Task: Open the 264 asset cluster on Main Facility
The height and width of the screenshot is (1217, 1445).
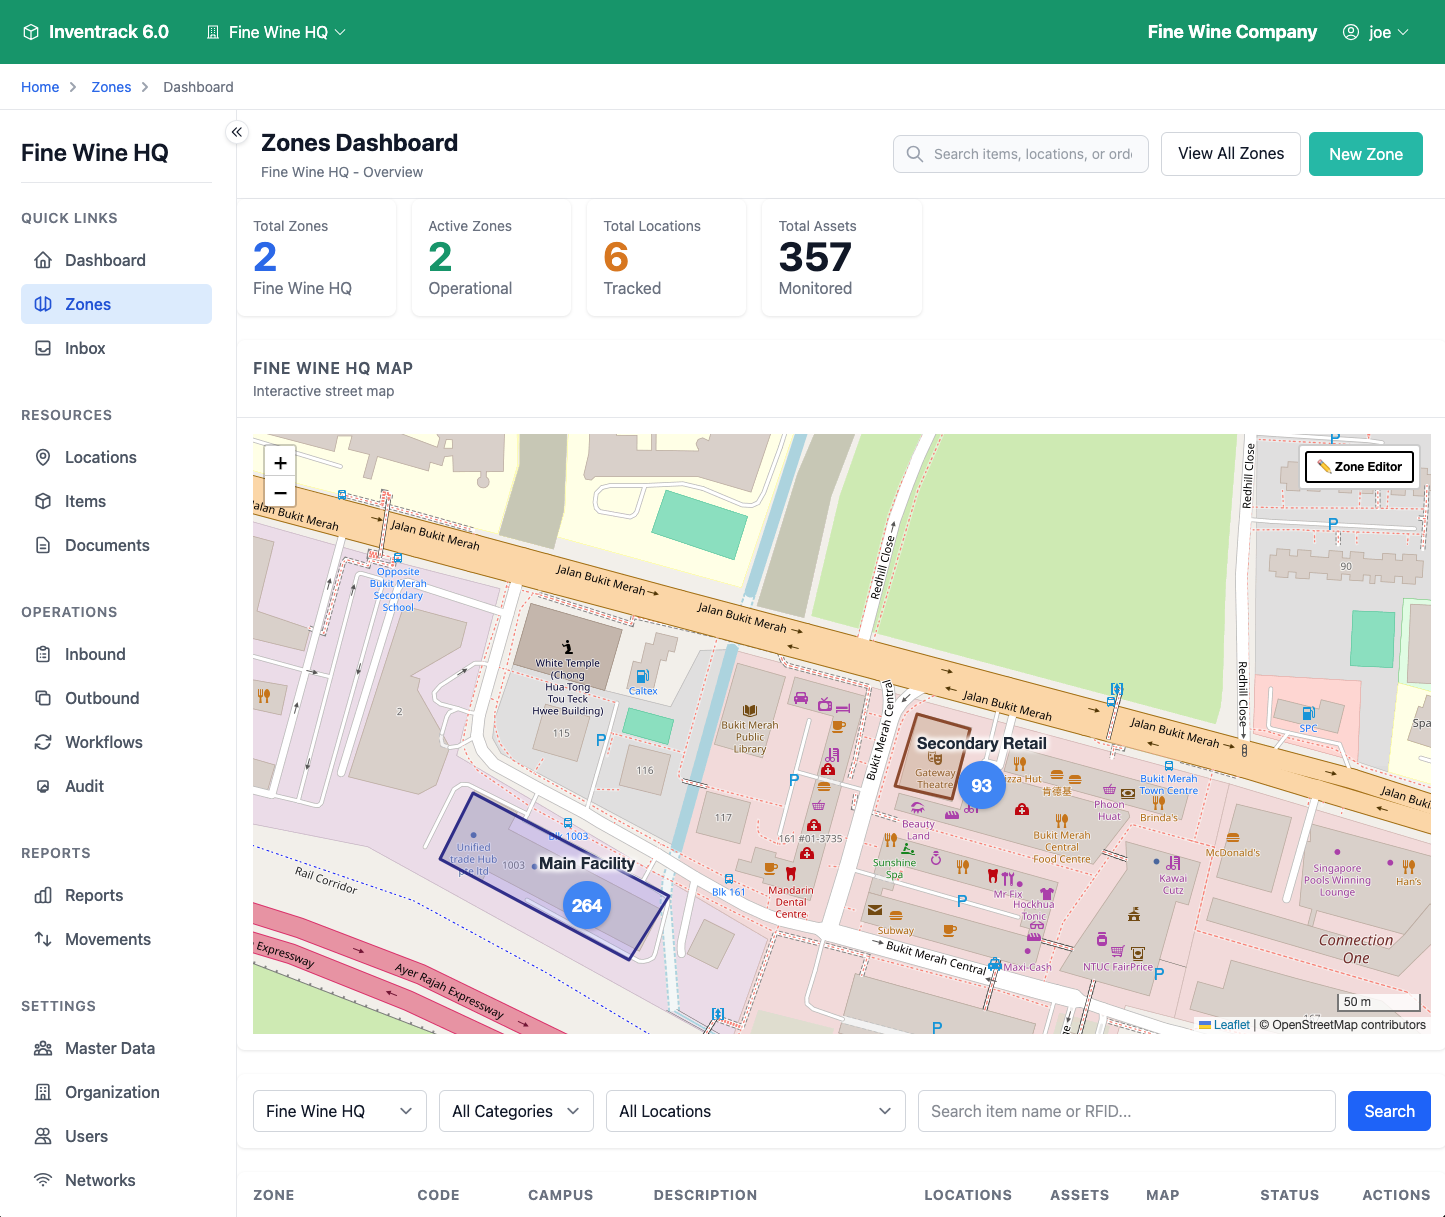Action: click(x=586, y=905)
